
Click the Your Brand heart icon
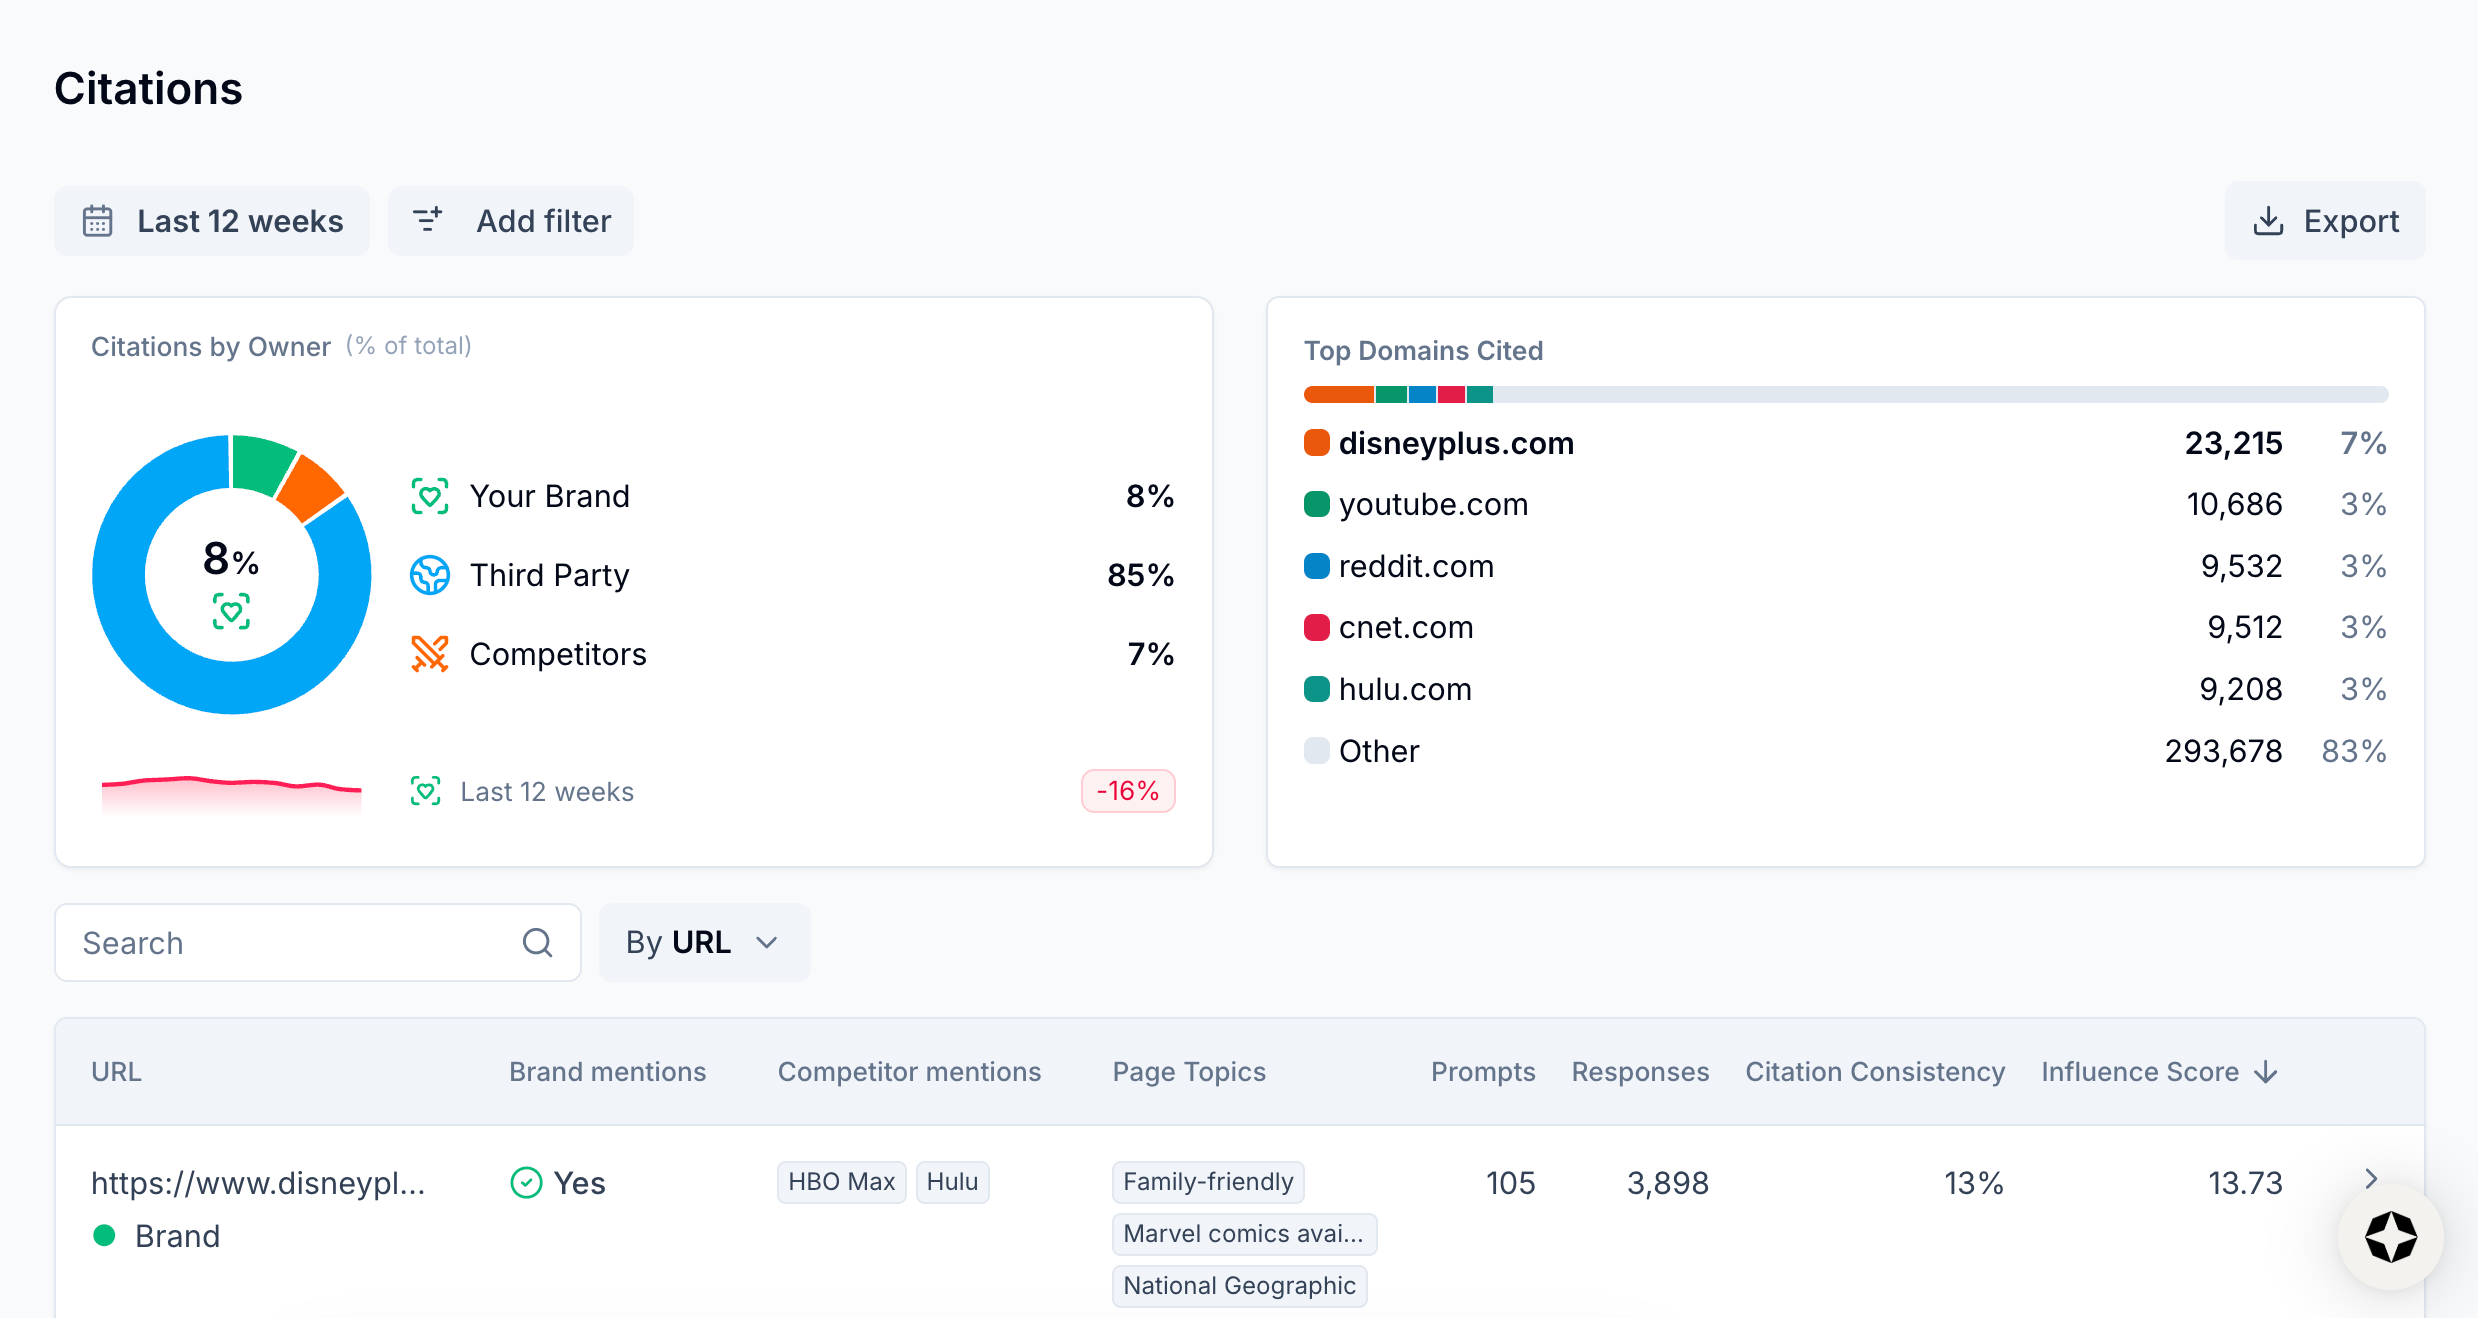tap(430, 496)
